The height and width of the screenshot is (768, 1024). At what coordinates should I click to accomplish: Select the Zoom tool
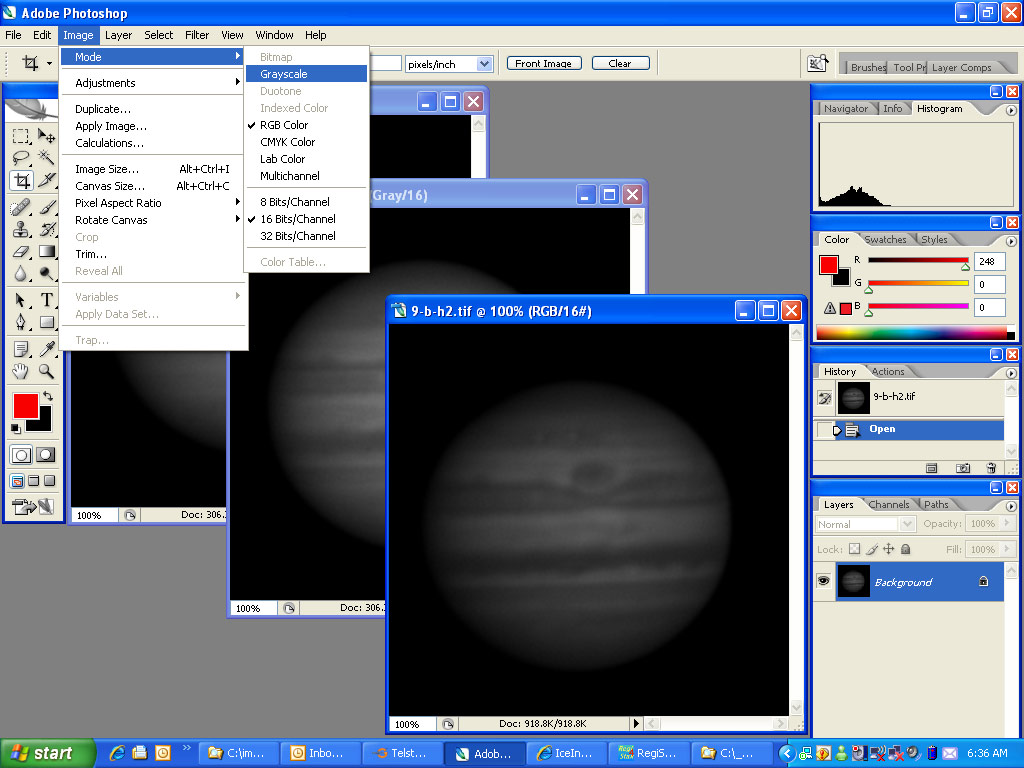(x=46, y=371)
